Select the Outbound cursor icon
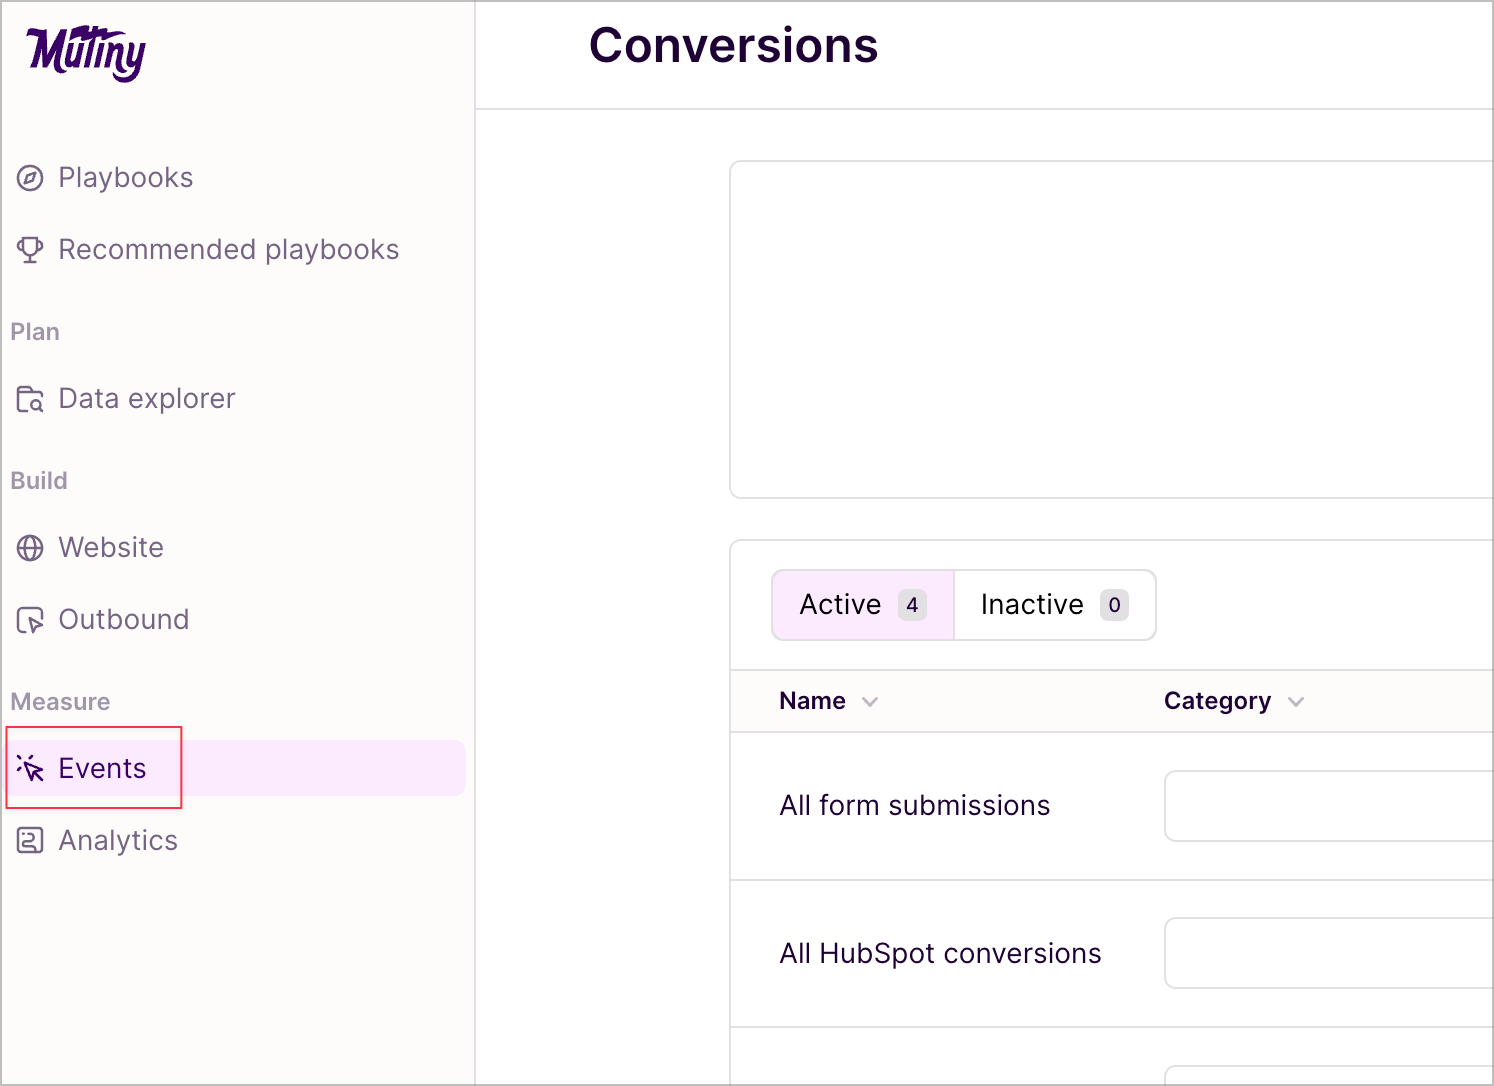Screen dimensions: 1494x1086 (30, 619)
